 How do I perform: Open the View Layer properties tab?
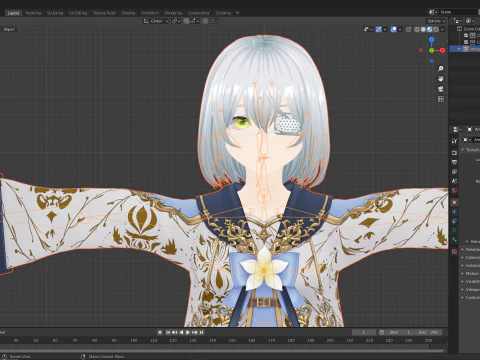pyautogui.click(x=454, y=172)
